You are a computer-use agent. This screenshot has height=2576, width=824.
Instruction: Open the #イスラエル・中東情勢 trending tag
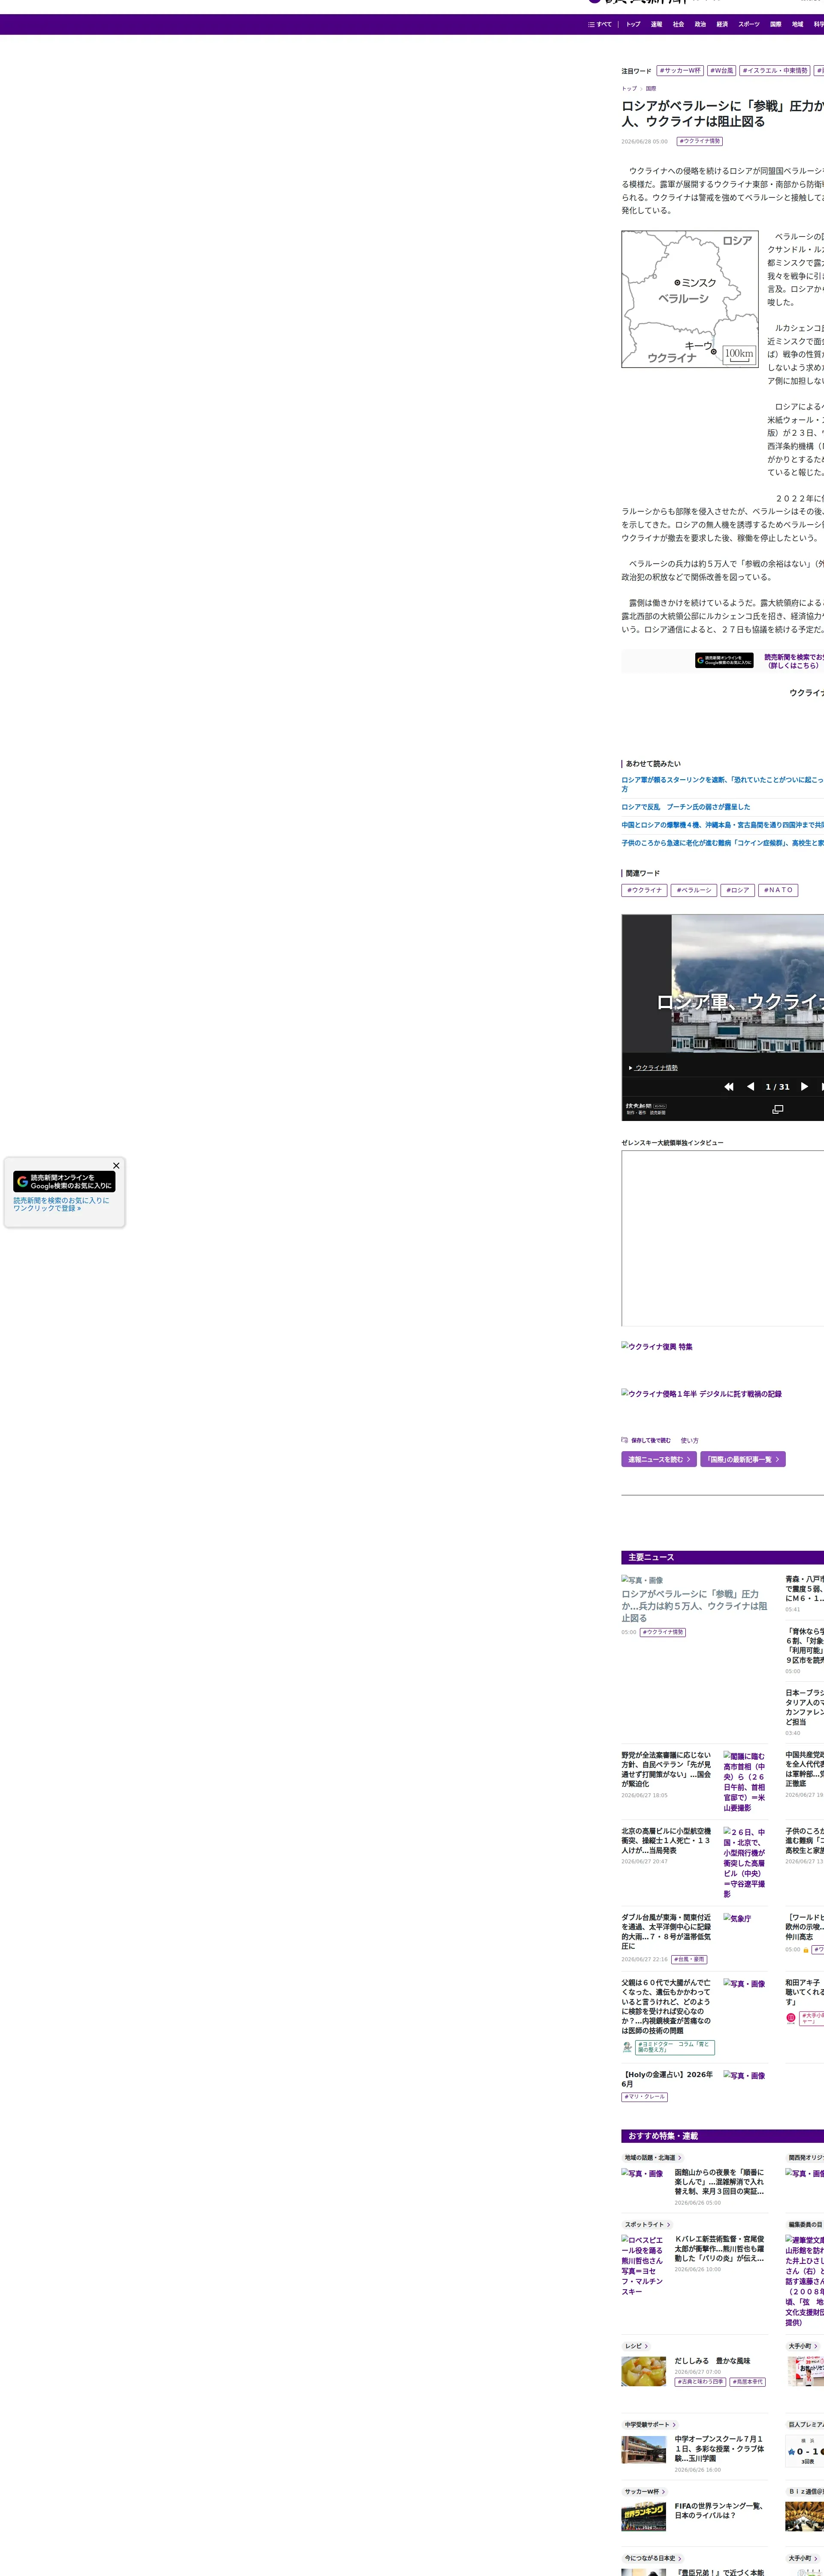pos(775,71)
